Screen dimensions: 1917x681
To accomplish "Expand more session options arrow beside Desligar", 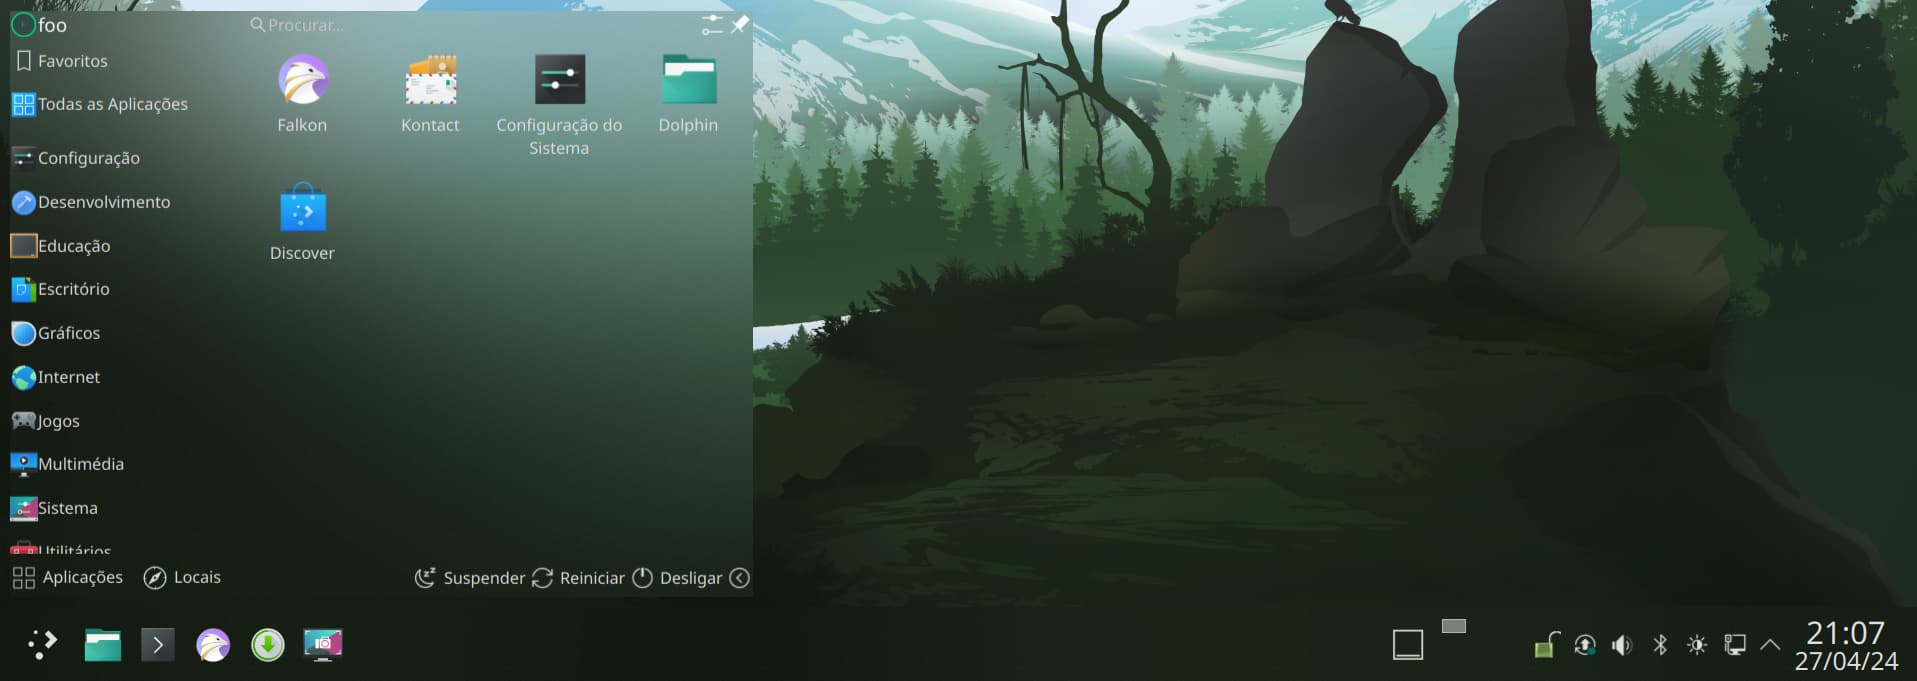I will pyautogui.click(x=739, y=578).
